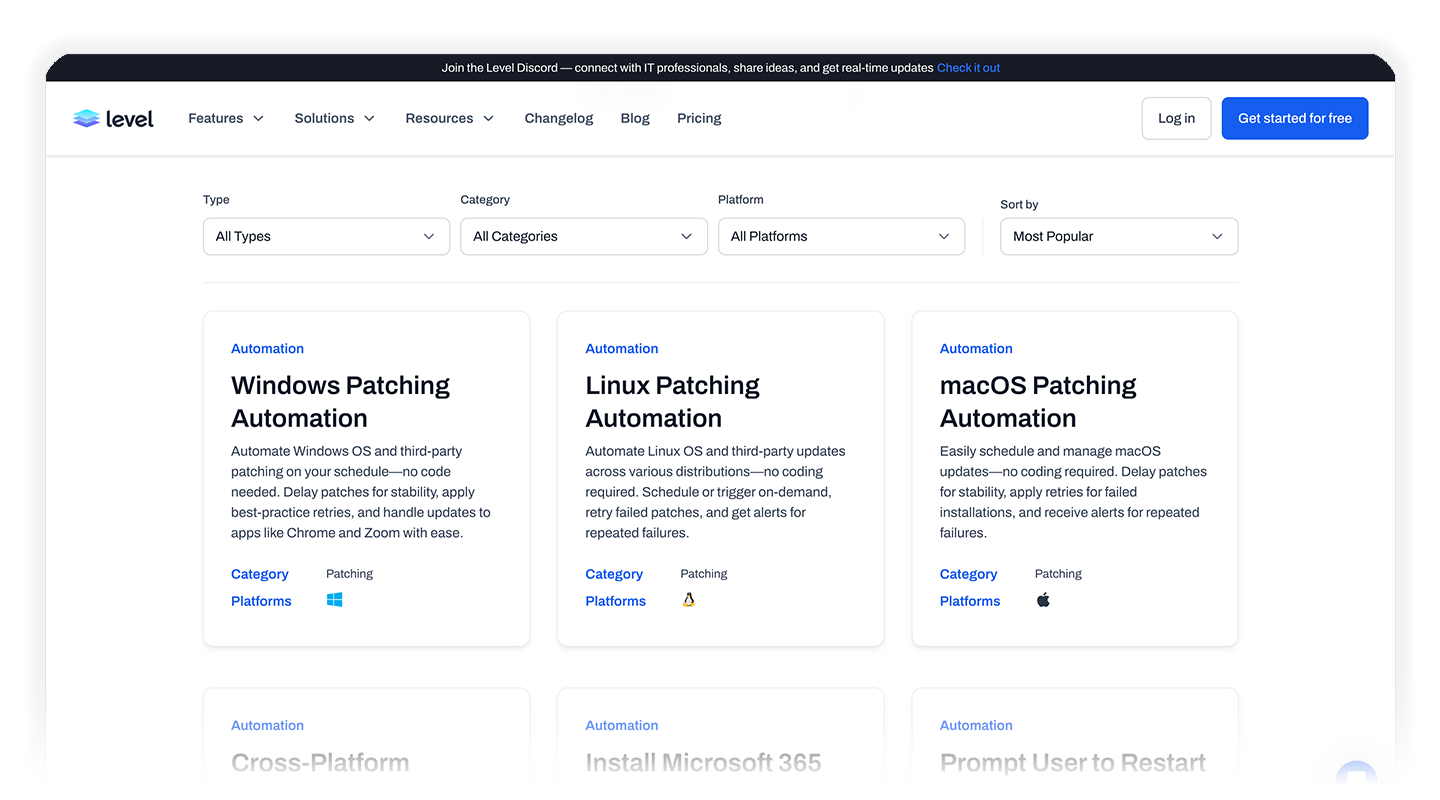Click the Patching category value in macOS card
The width and height of the screenshot is (1440, 800).
point(1058,574)
